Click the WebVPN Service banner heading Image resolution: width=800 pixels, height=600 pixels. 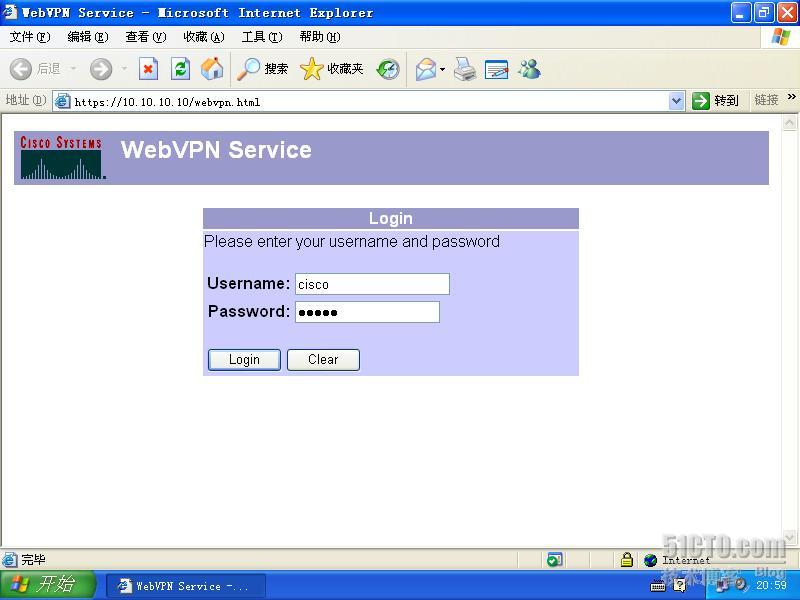(216, 150)
